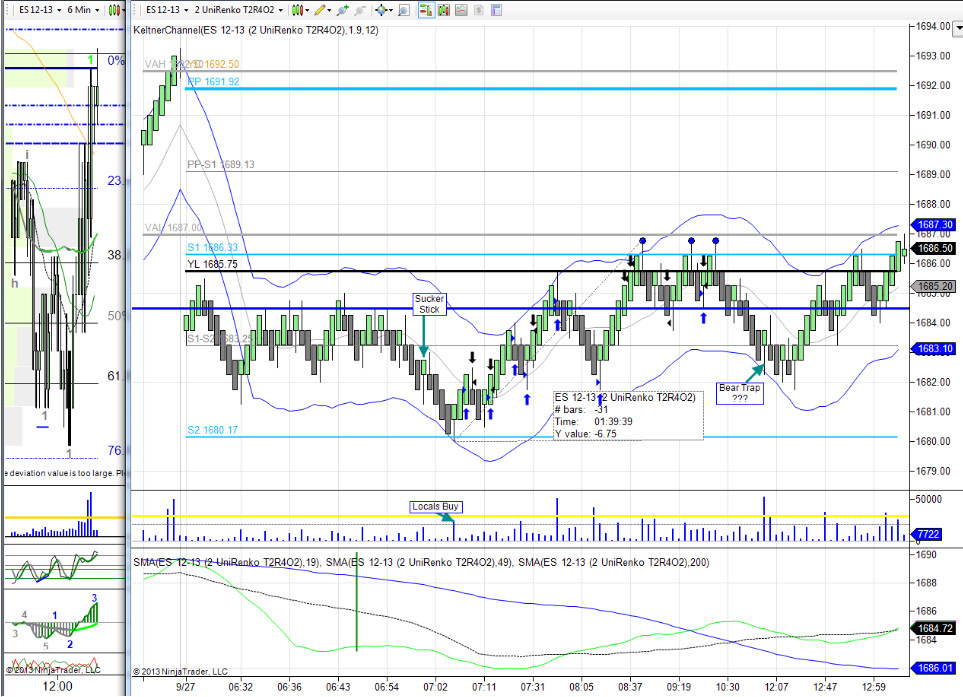Click the PP 1691.92 pivot line label

213,82
